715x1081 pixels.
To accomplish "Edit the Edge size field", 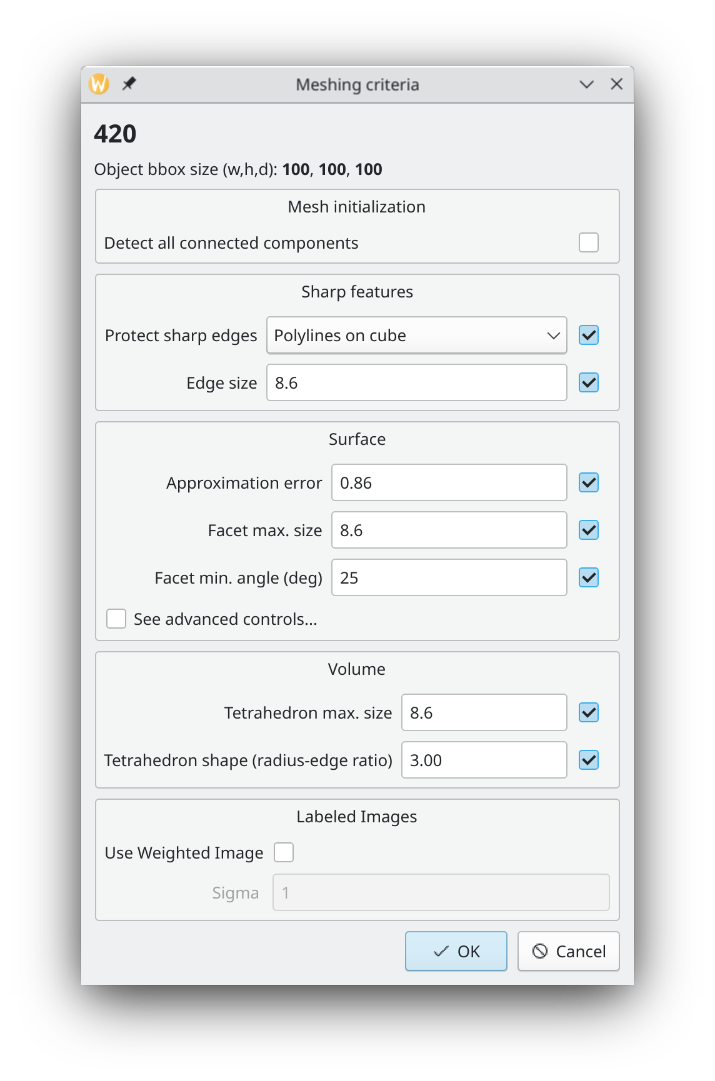I will (x=416, y=383).
